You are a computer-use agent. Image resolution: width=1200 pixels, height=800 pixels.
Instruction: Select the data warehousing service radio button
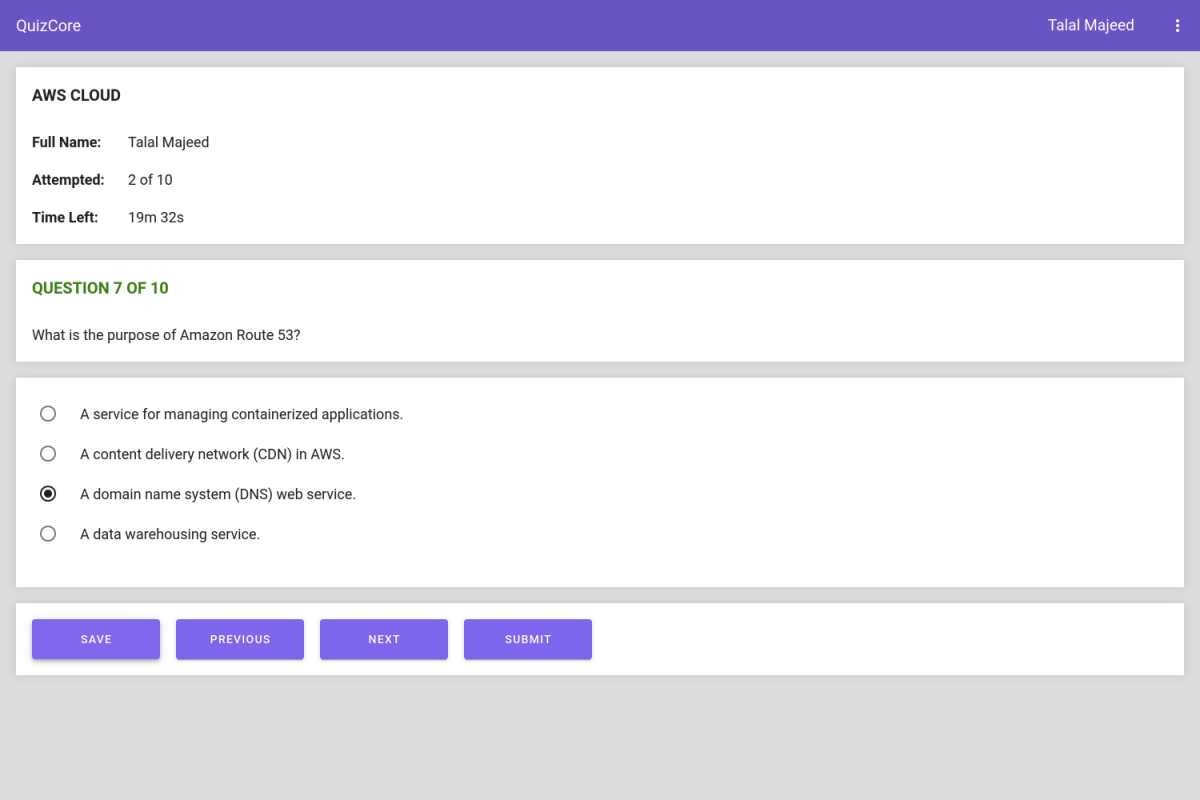coord(48,534)
